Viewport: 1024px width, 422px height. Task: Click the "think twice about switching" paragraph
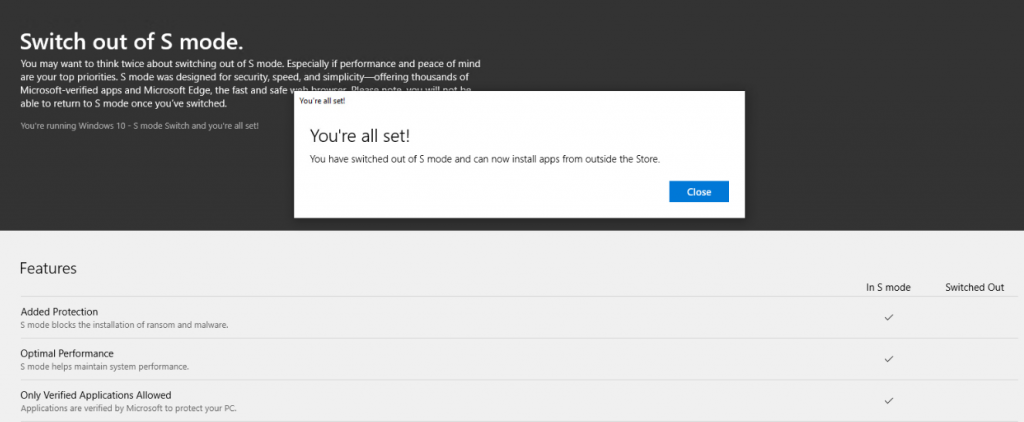(x=251, y=84)
